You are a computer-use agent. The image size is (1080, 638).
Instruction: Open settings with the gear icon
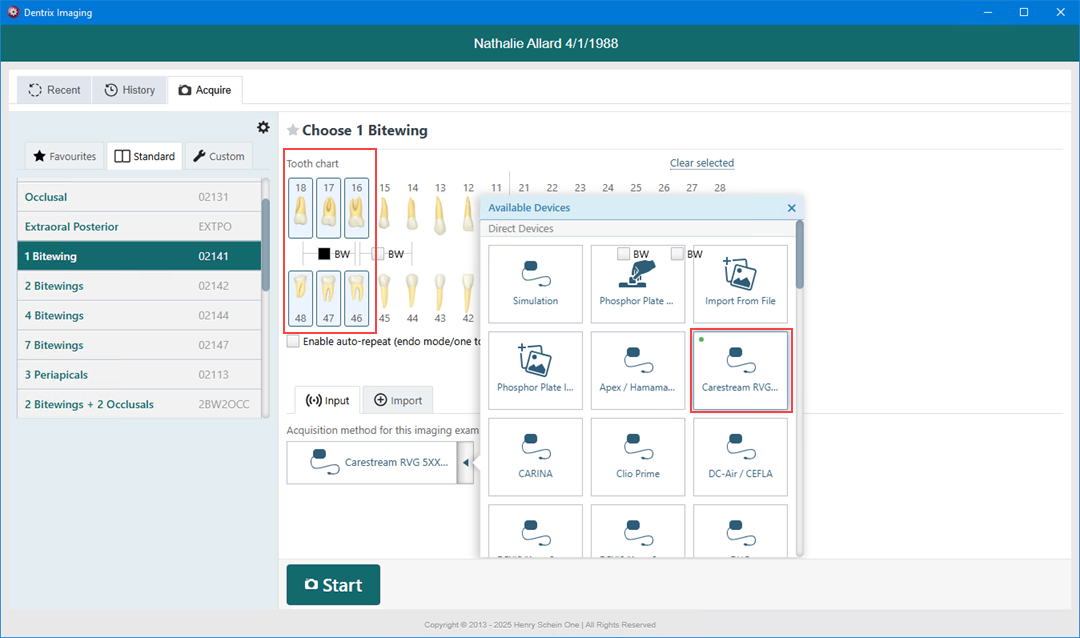pyautogui.click(x=263, y=127)
